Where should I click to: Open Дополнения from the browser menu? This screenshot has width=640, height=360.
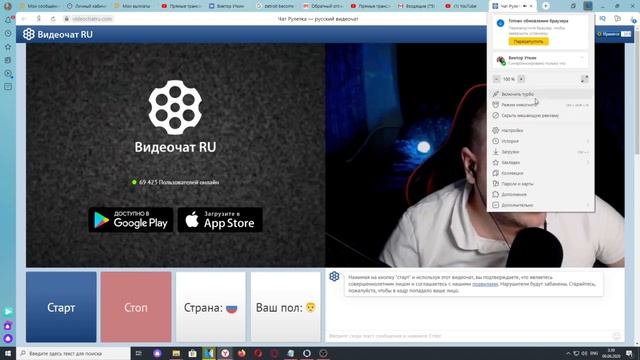click(540, 194)
